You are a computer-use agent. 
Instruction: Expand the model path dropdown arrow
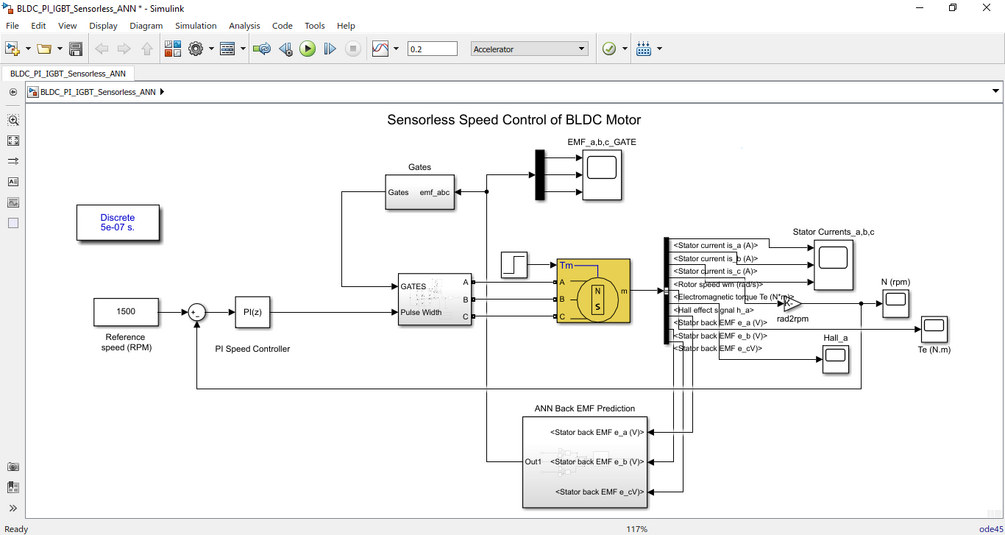tap(995, 92)
